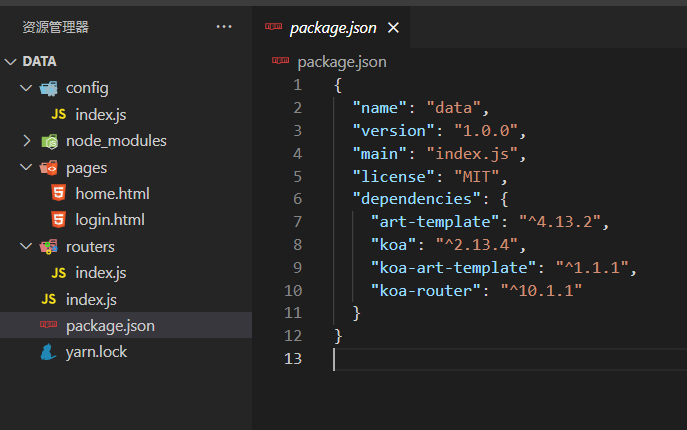687x430 pixels.
Task: Click the HTML5 icon beside login.html
Action: point(58,220)
